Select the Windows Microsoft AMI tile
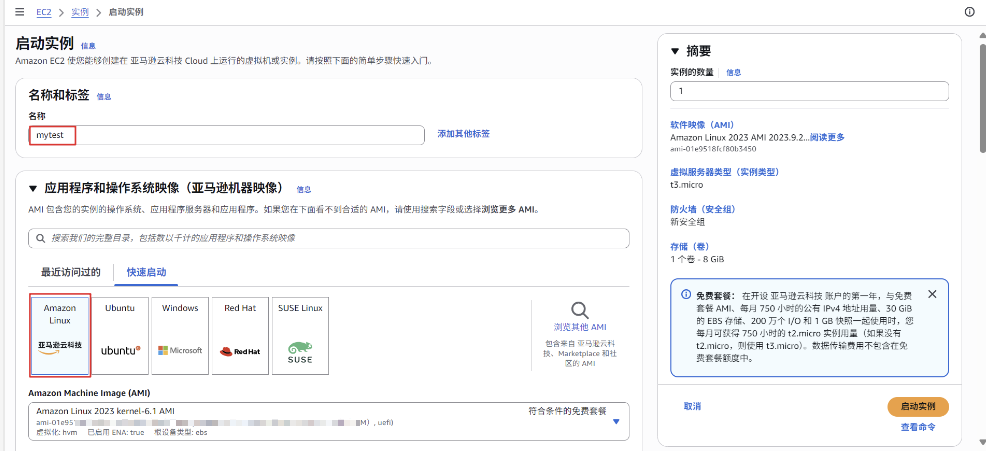The height and width of the screenshot is (451, 986). pyautogui.click(x=180, y=336)
